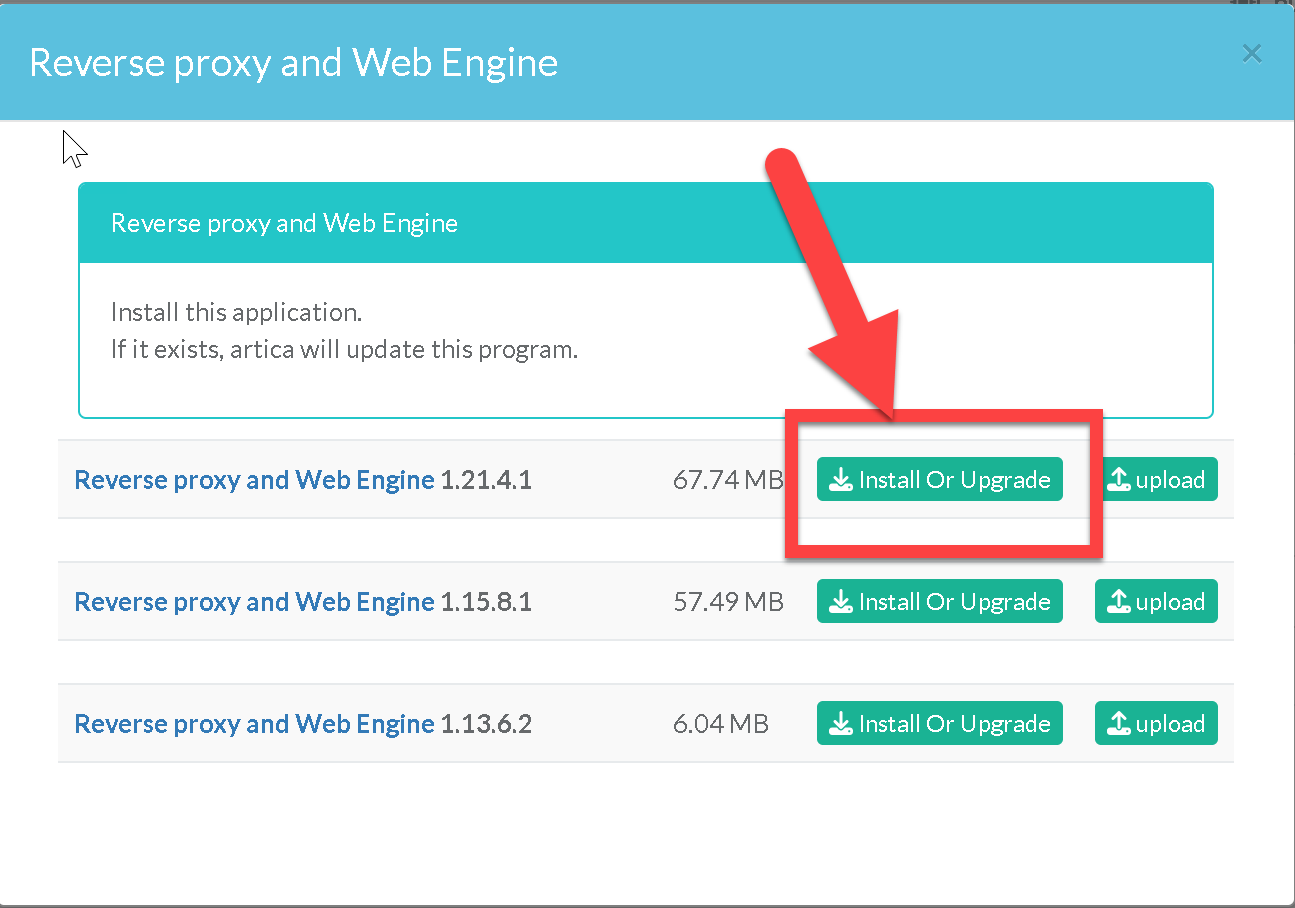Click upload icon in the 1.21.4.1 row

click(x=1119, y=480)
